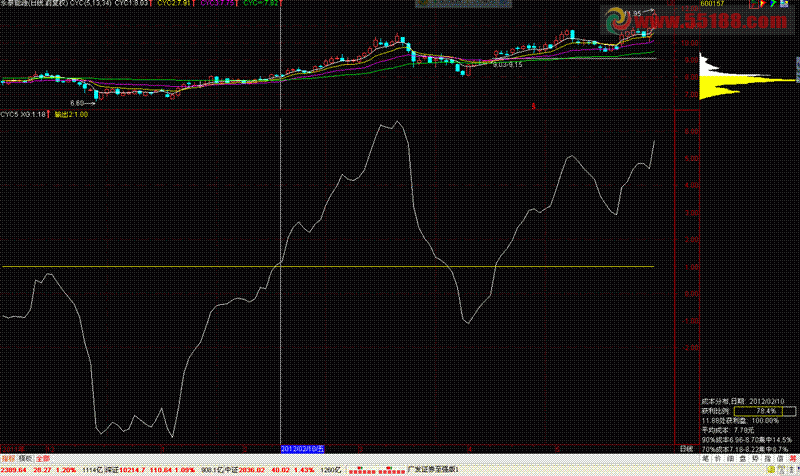Click the green-blue arrow icon at top right
Screen dimensions: 800x476
pyautogui.click(x=773, y=4)
